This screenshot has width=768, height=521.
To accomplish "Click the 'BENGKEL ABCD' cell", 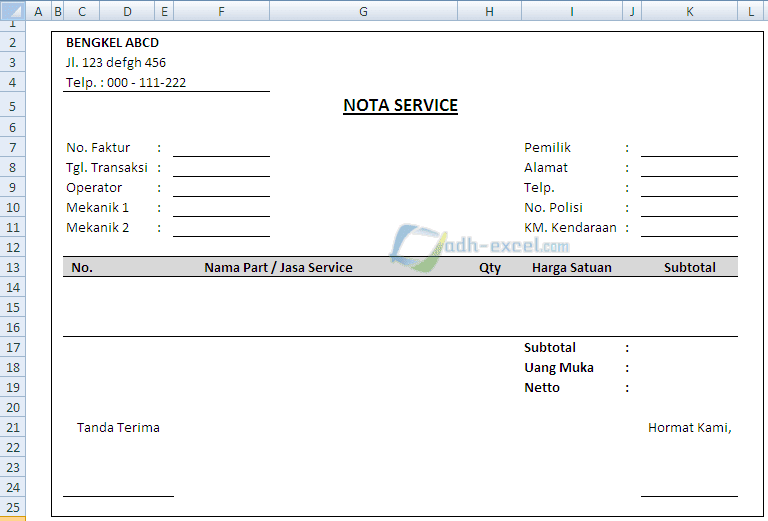I will pos(113,43).
